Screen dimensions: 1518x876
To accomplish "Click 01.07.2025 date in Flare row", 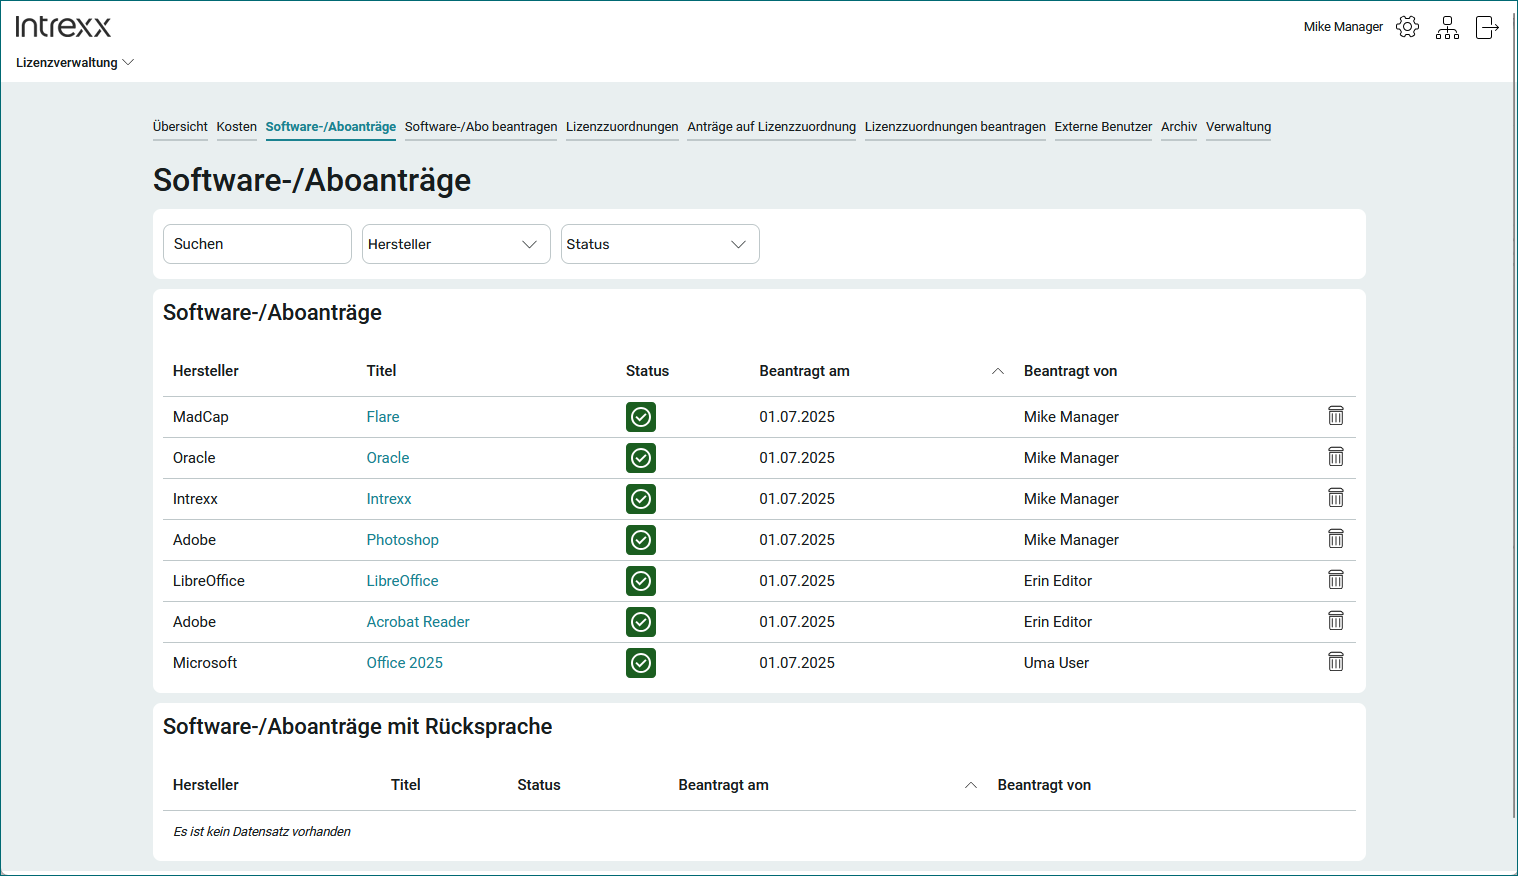I will pos(797,417).
